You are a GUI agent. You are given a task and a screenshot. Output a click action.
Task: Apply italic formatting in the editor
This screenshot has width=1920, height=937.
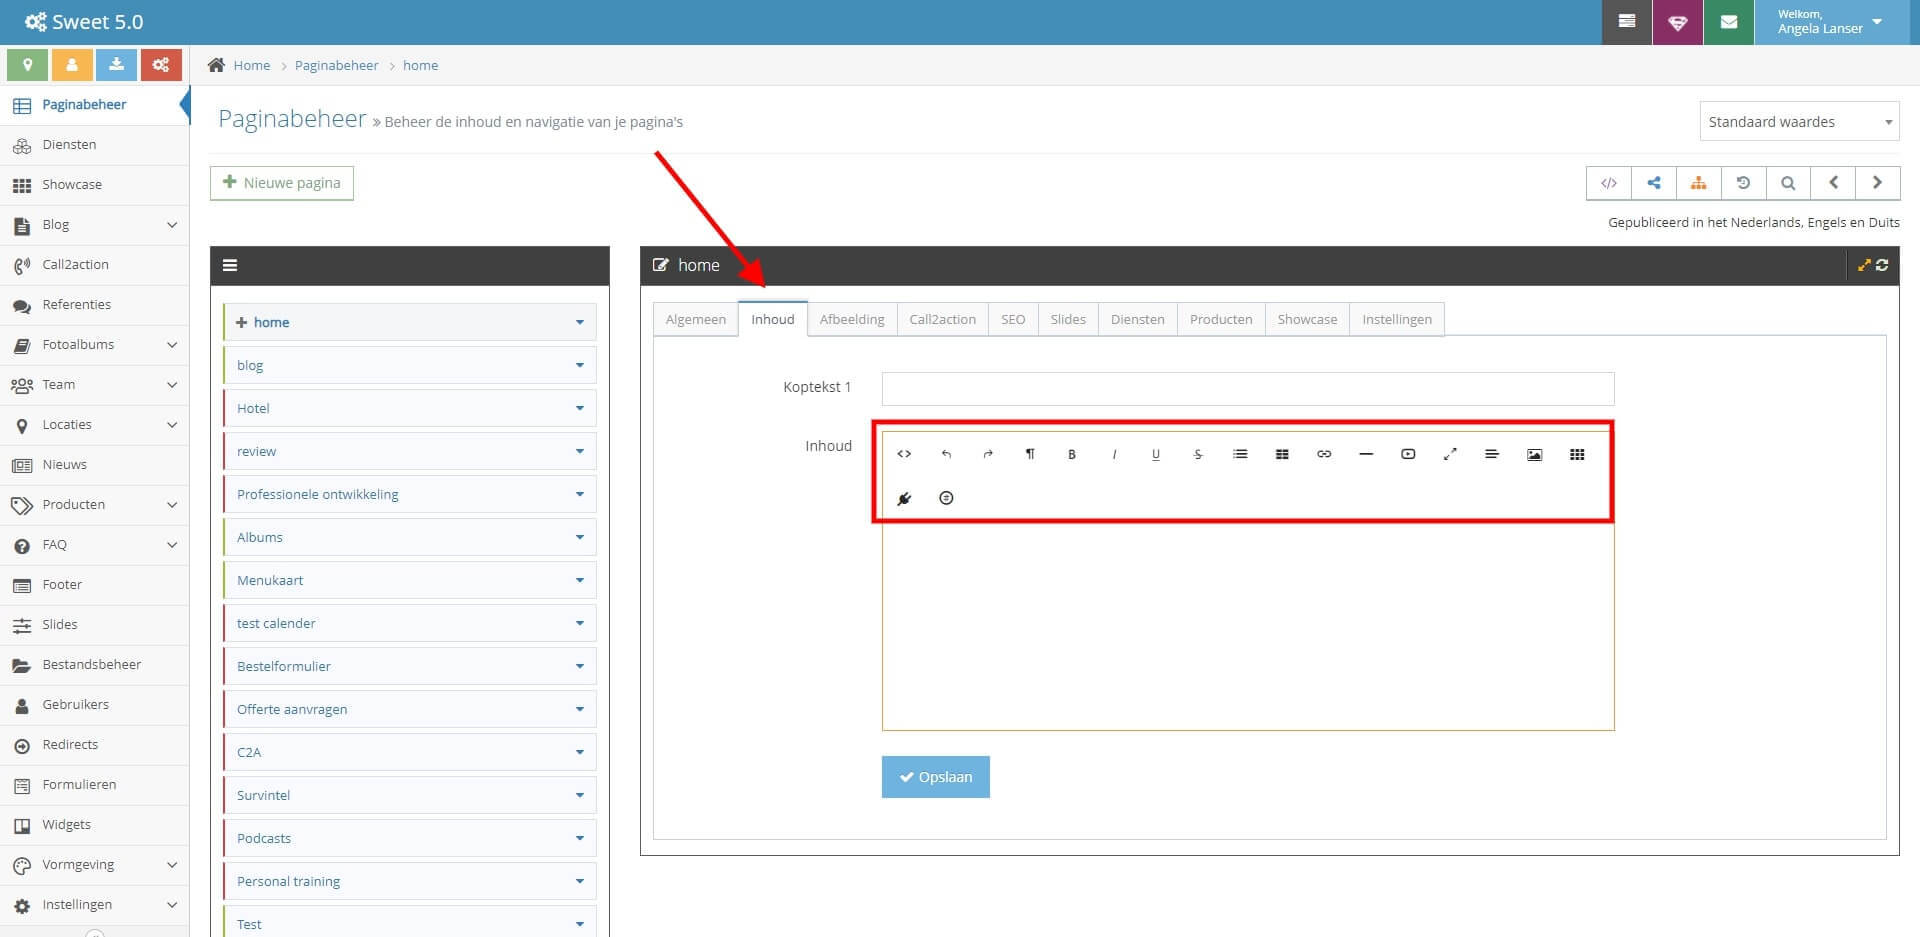1114,454
